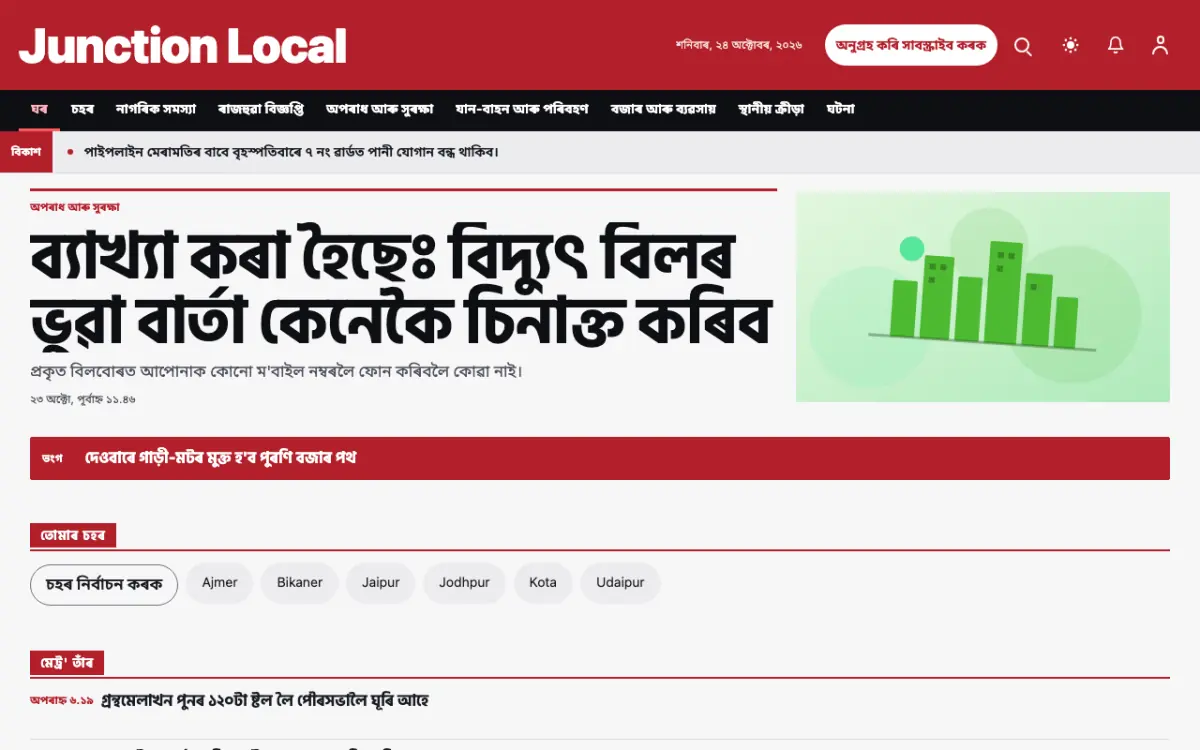Select the Jodhpur city chip
This screenshot has height=750, width=1200.
465,583
